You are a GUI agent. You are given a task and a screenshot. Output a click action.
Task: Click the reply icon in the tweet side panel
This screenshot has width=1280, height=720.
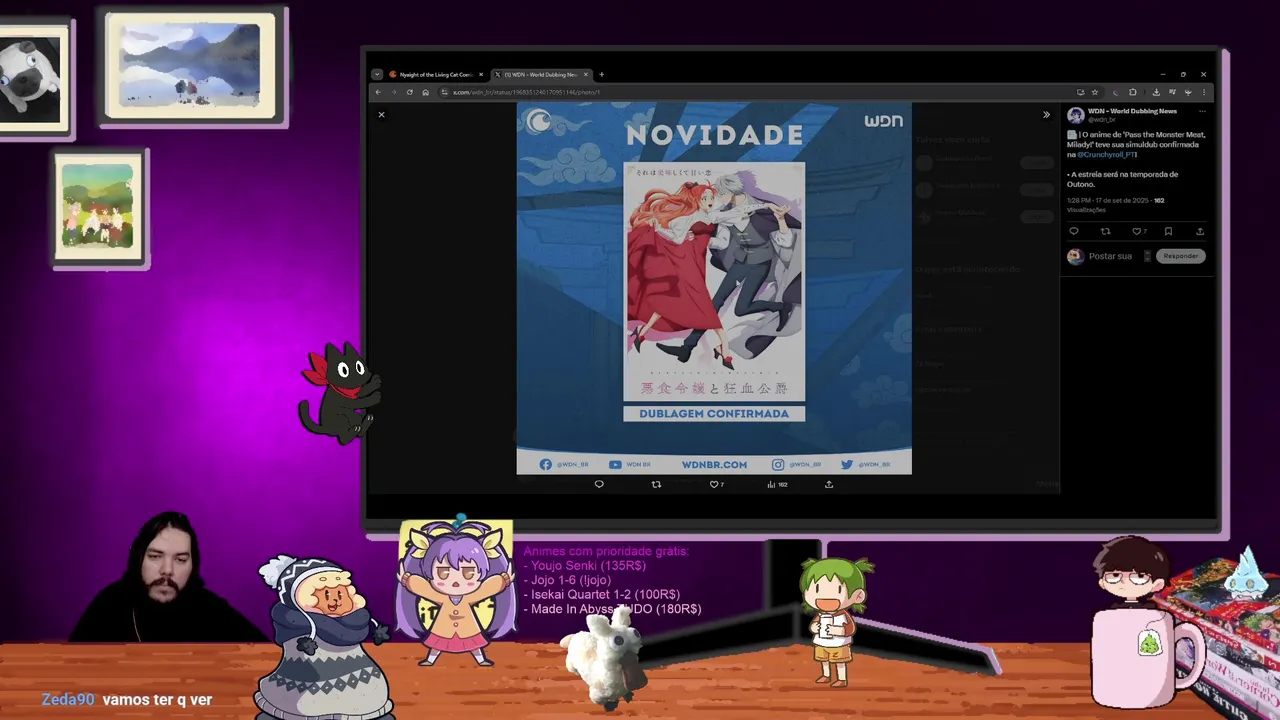pyautogui.click(x=1074, y=231)
